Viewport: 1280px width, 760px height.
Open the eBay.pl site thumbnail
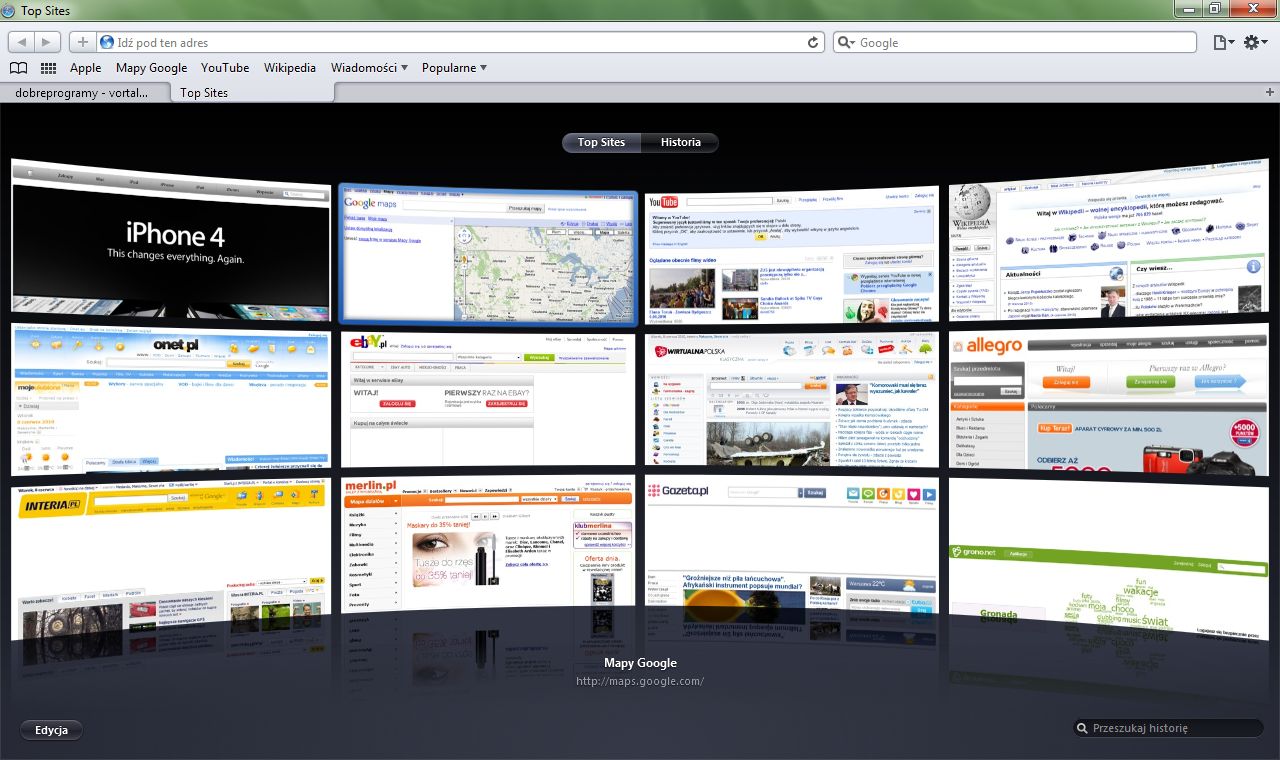[488, 400]
